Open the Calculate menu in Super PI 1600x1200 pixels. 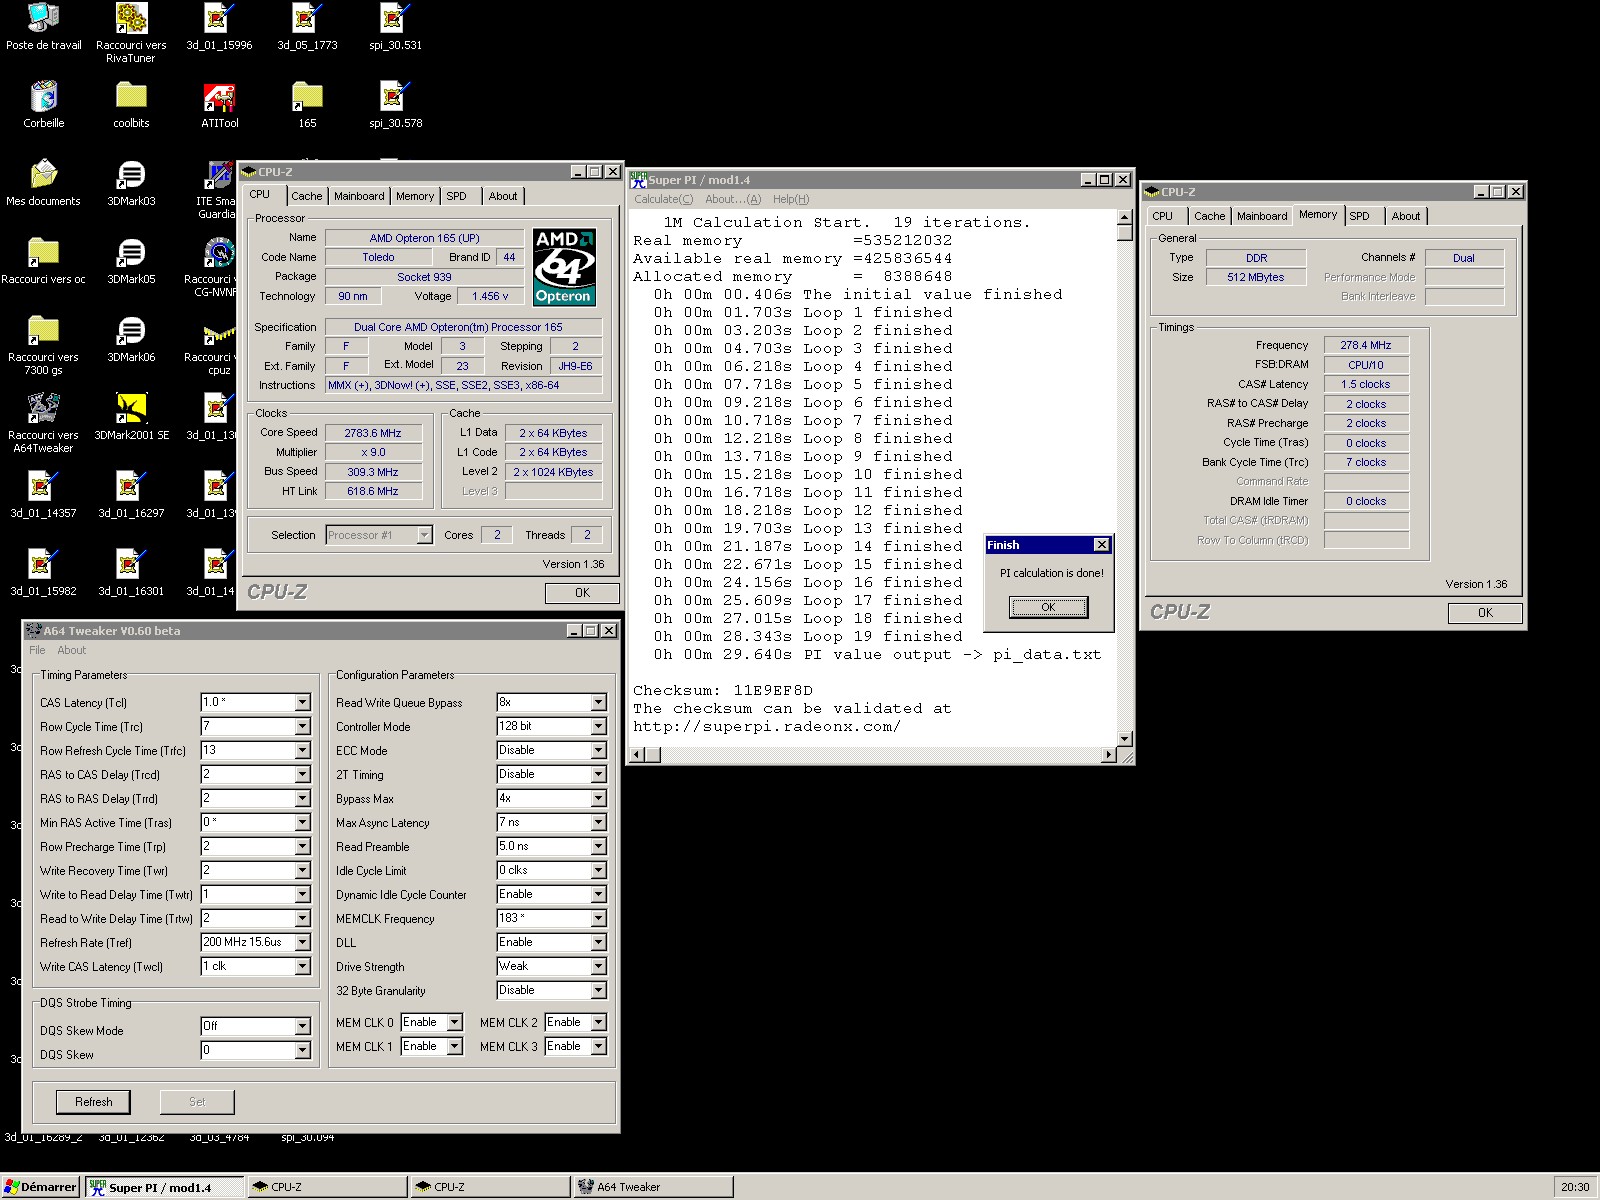[x=664, y=199]
